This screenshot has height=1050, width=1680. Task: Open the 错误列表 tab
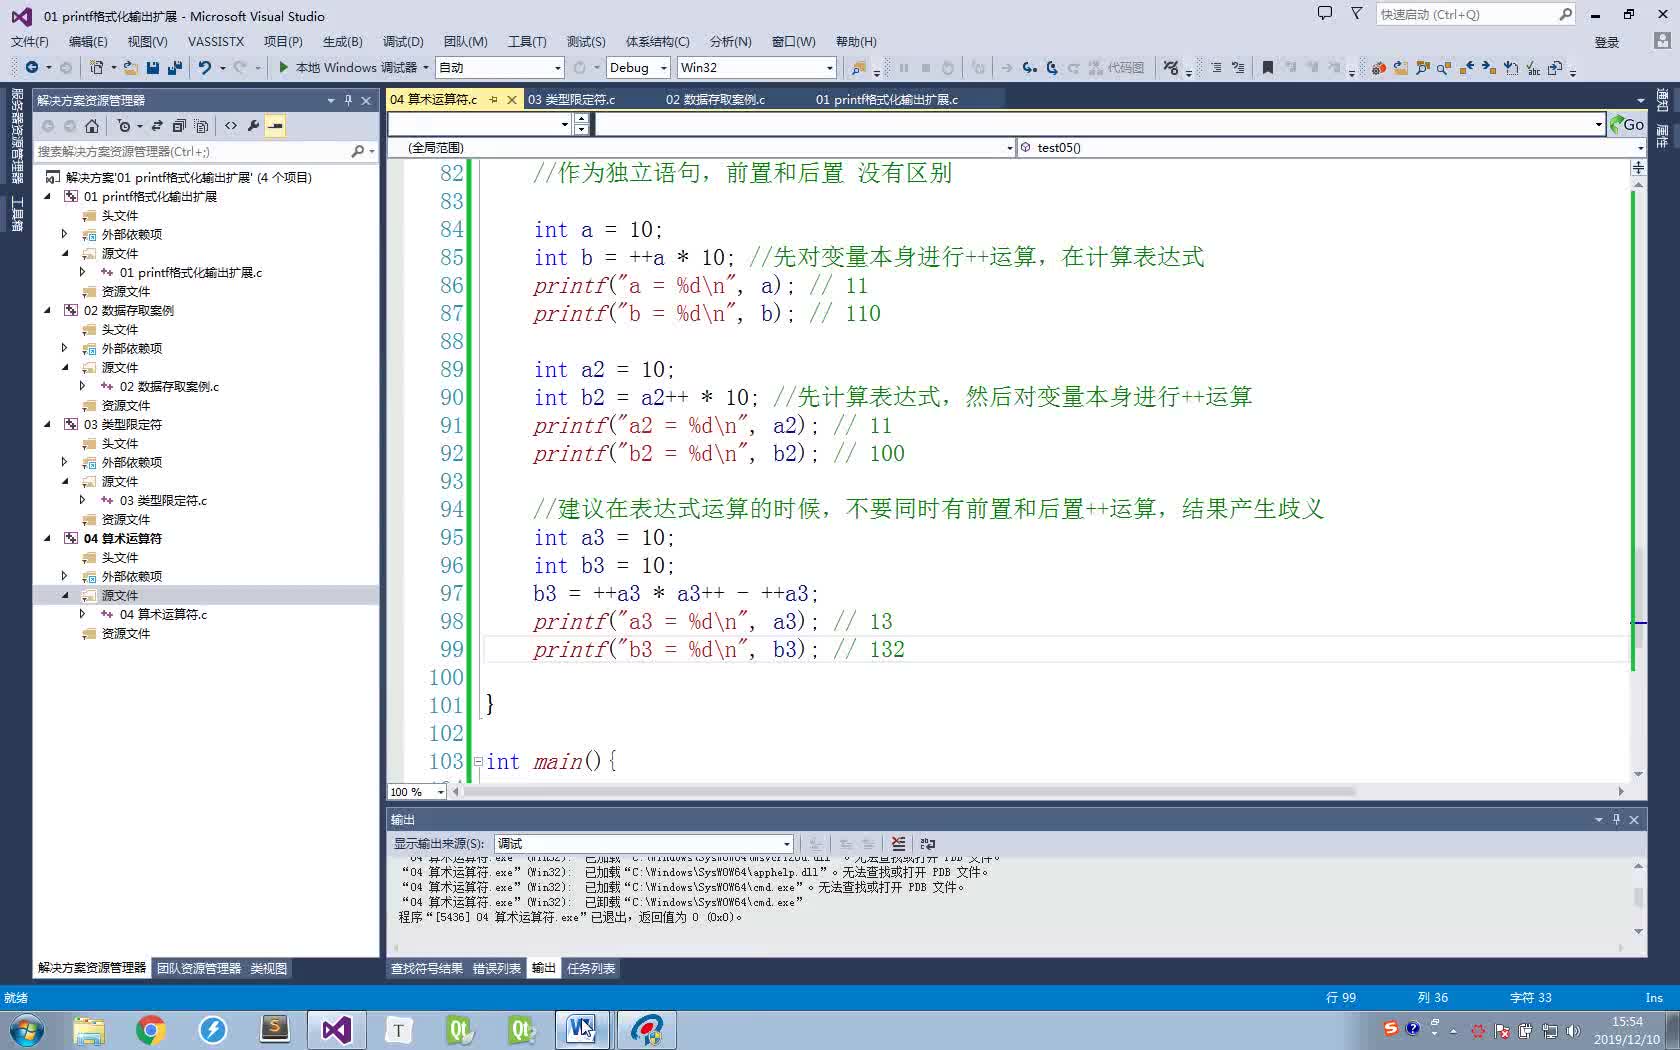click(497, 968)
